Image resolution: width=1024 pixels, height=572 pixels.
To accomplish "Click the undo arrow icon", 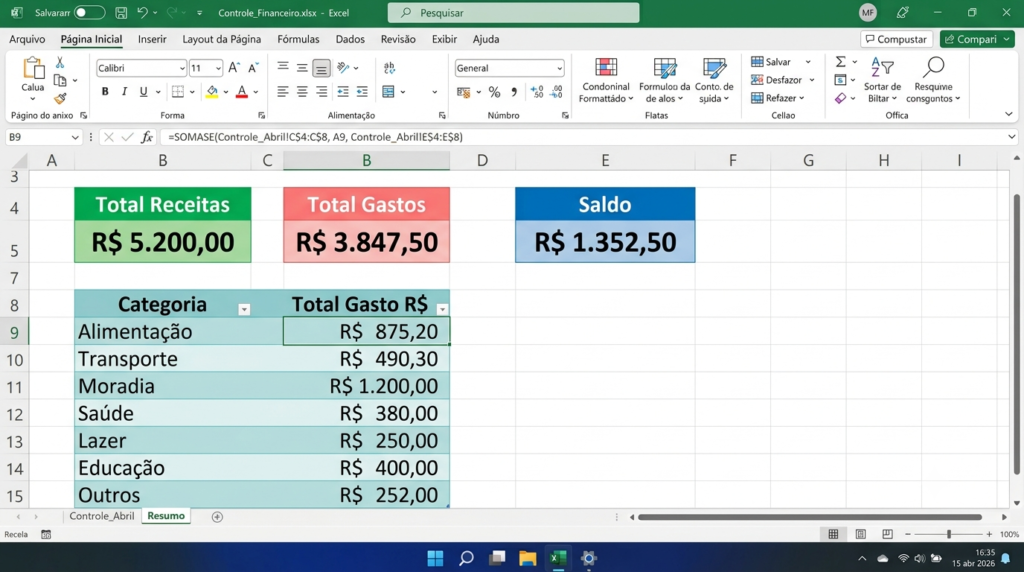I will click(x=142, y=12).
